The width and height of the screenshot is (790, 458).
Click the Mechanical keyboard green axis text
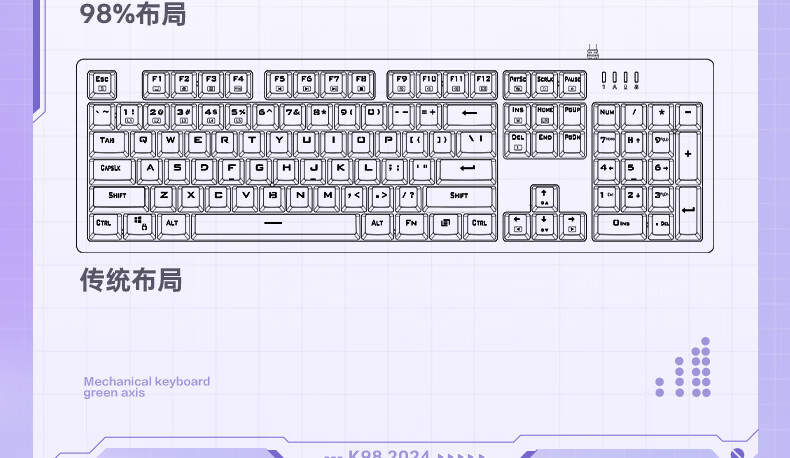point(146,387)
